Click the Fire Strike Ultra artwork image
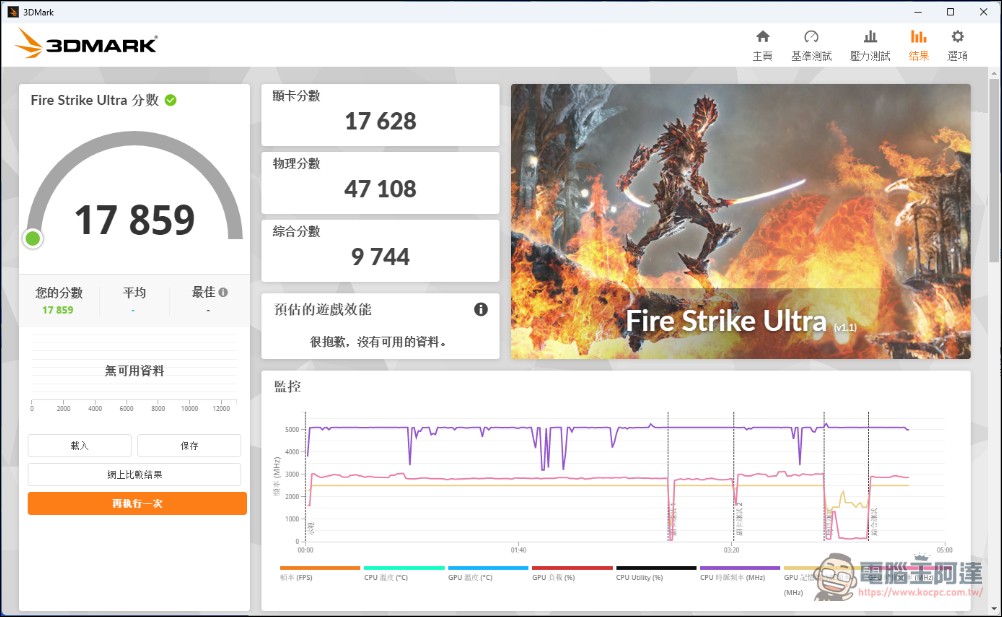The image size is (1002, 617). click(740, 220)
